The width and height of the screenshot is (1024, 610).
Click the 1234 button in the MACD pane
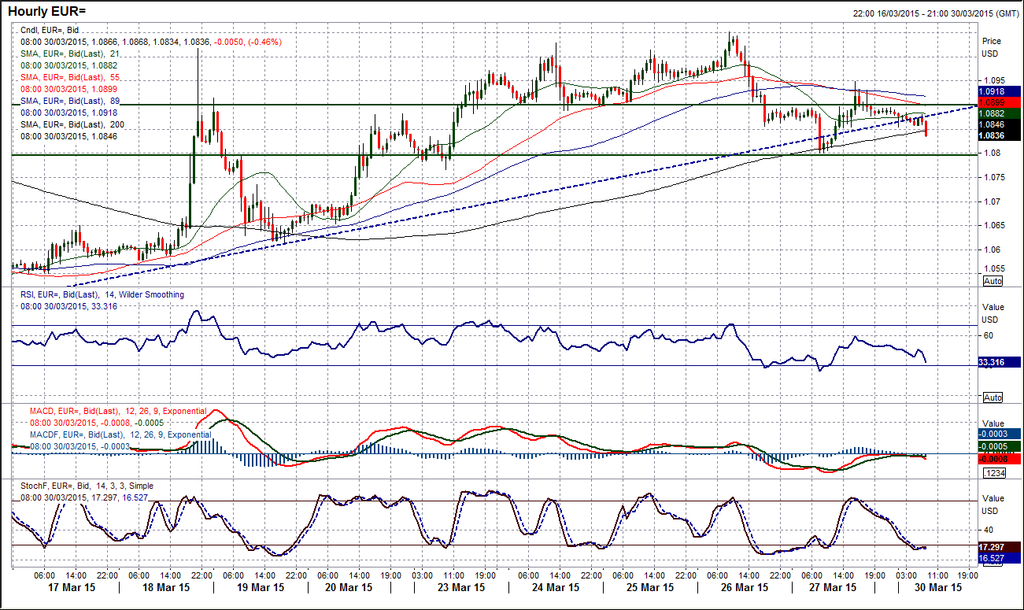click(x=995, y=473)
